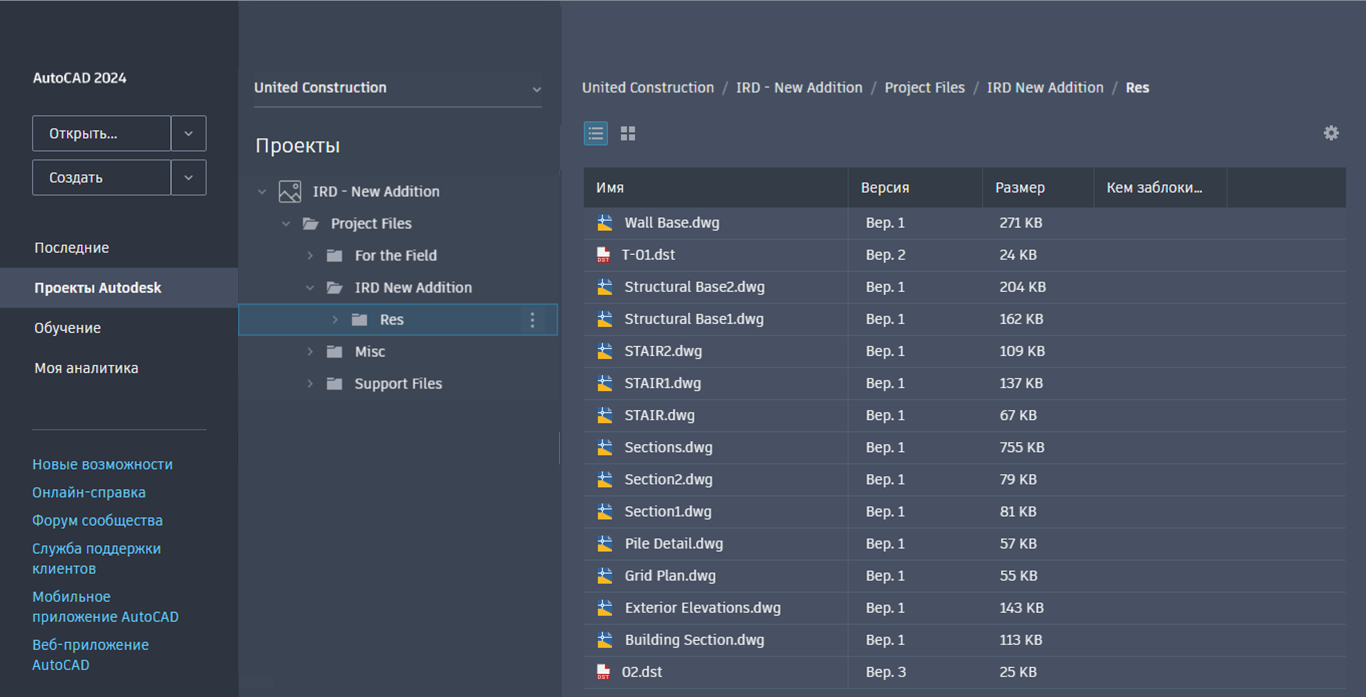Open the dropdown arrow next to Создать
The width and height of the screenshot is (1366, 697).
coord(189,178)
